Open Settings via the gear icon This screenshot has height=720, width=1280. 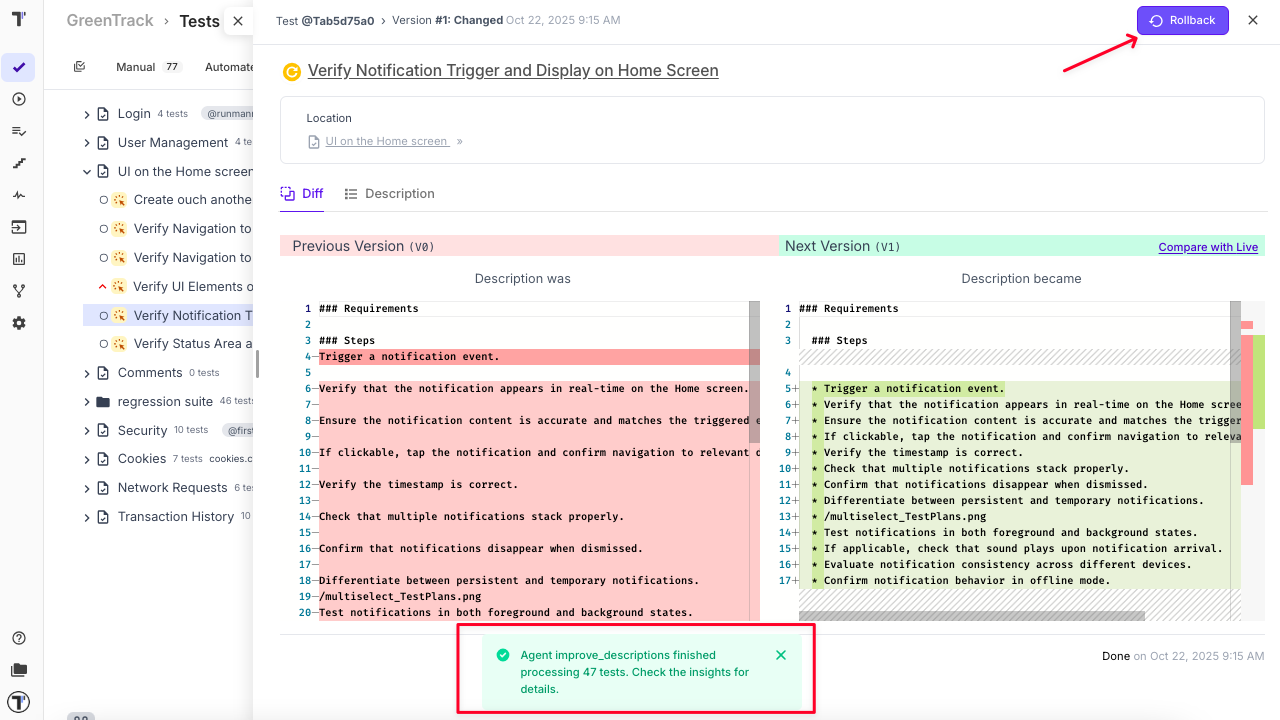[x=17, y=322]
